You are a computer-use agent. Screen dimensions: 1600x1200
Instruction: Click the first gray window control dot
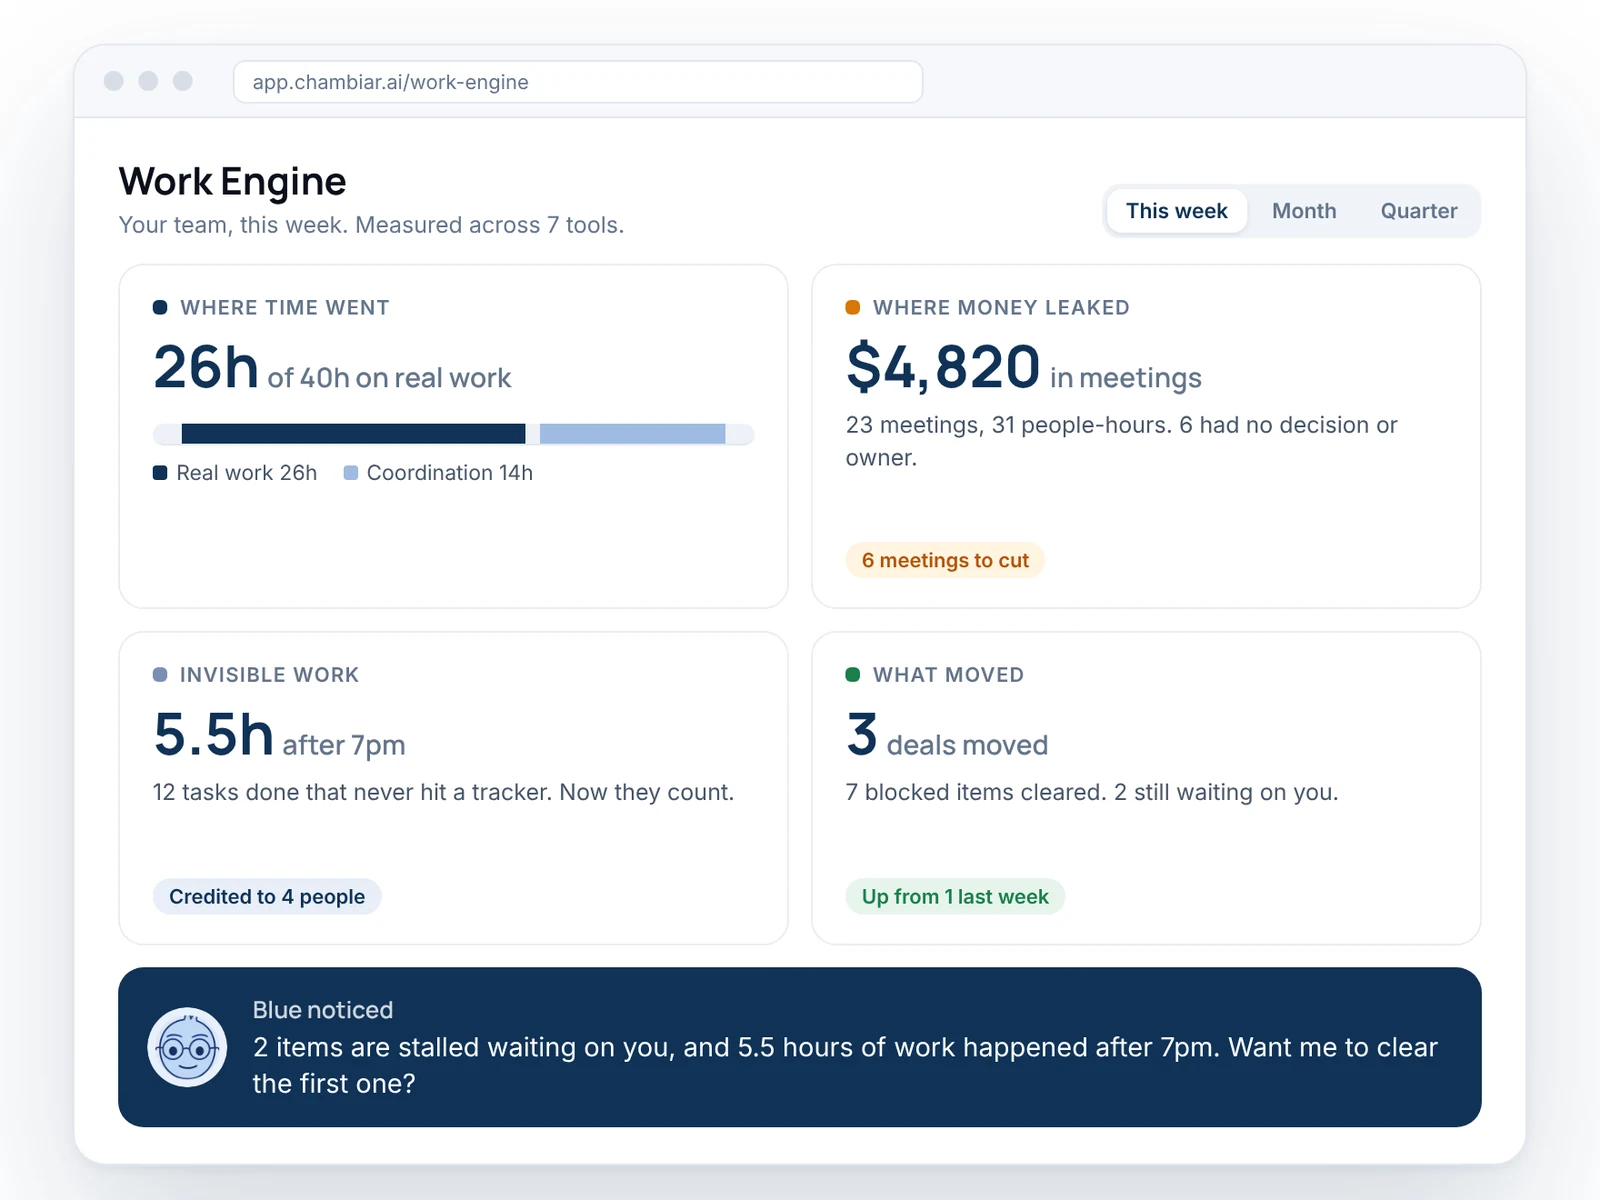[114, 81]
